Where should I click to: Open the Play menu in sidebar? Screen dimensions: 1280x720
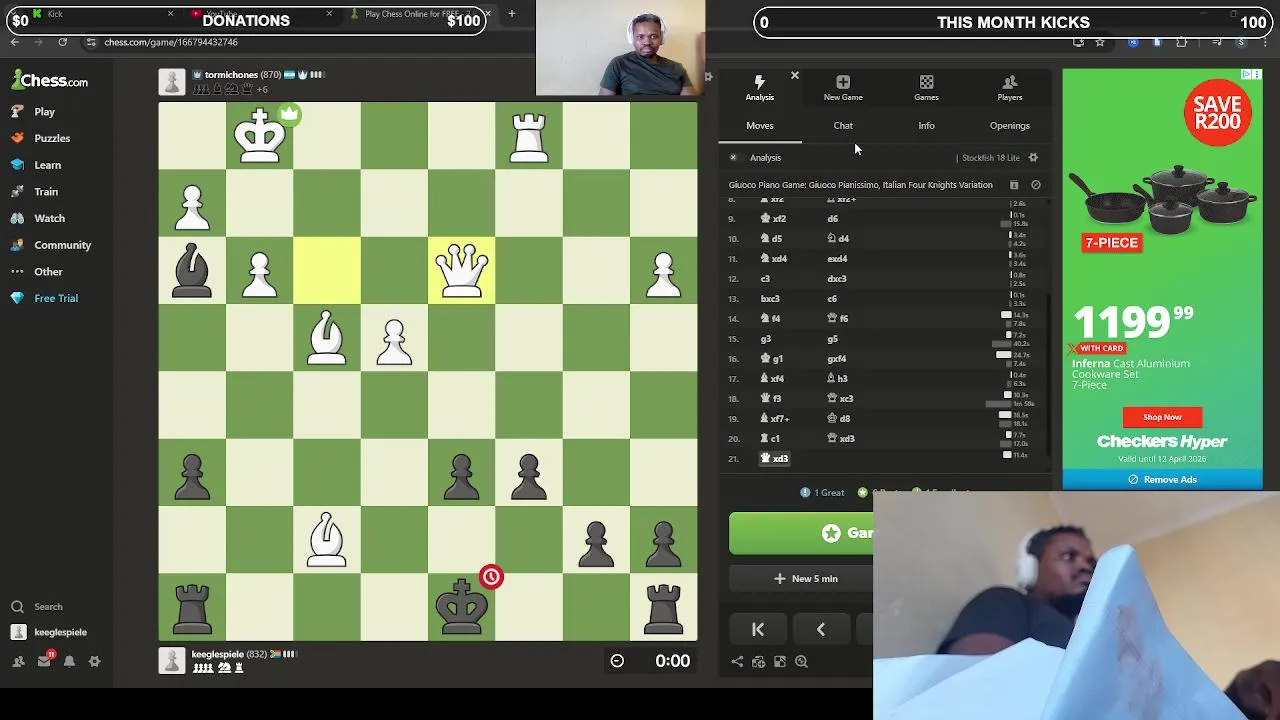tap(34, 112)
